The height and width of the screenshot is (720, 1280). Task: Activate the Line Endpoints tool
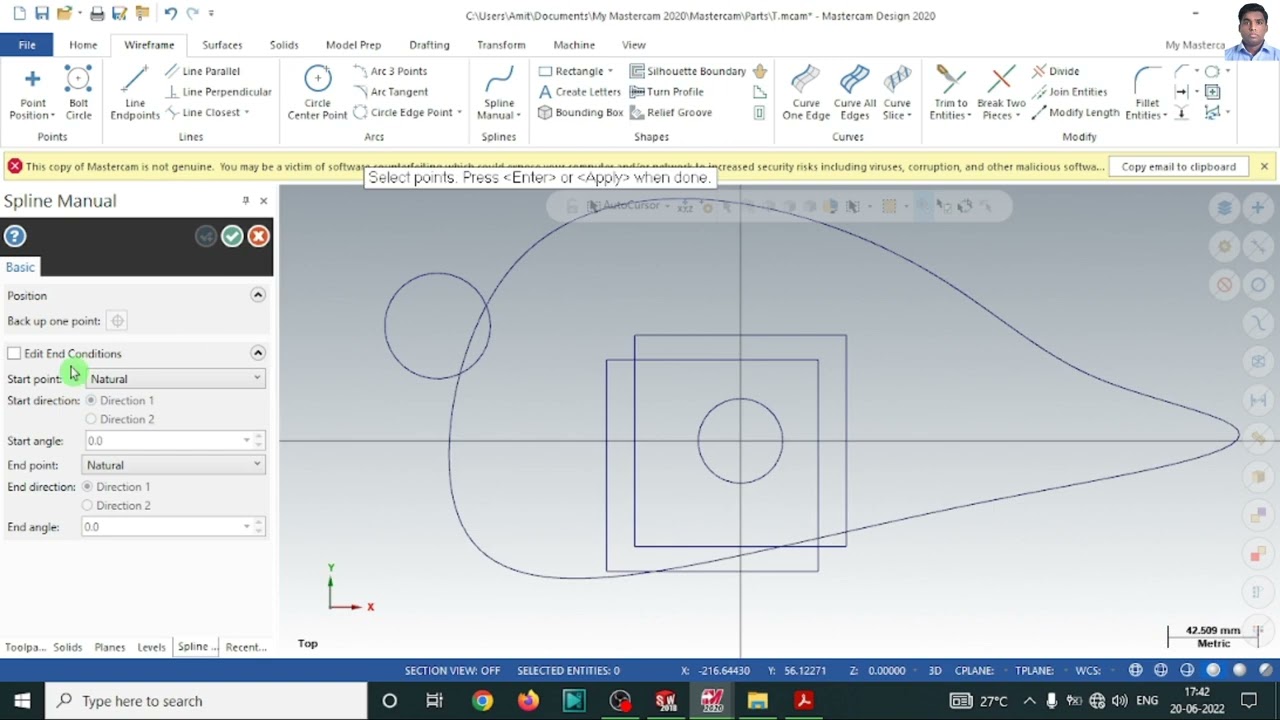tap(135, 93)
